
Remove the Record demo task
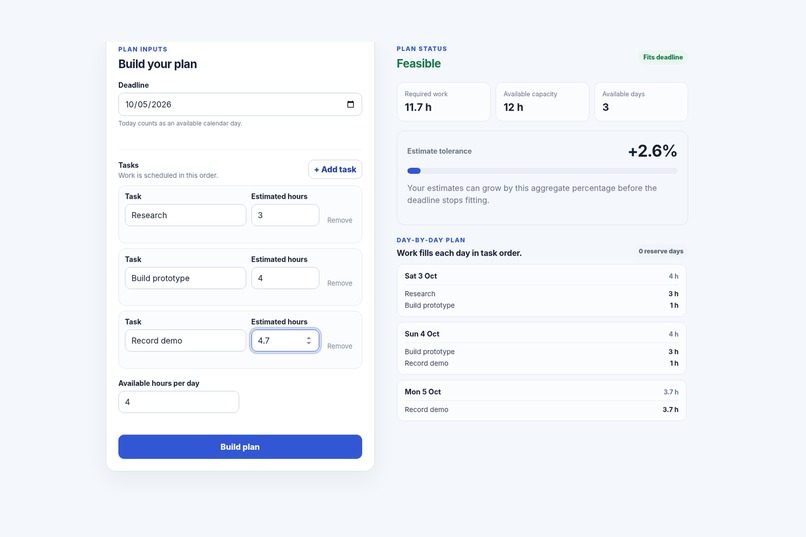[x=340, y=346]
